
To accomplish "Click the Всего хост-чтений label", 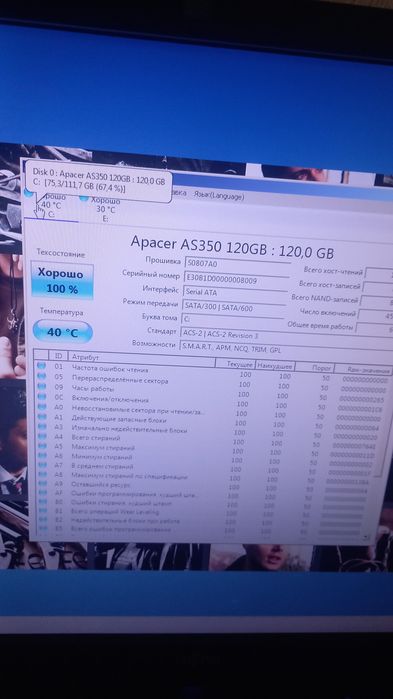I will point(333,270).
